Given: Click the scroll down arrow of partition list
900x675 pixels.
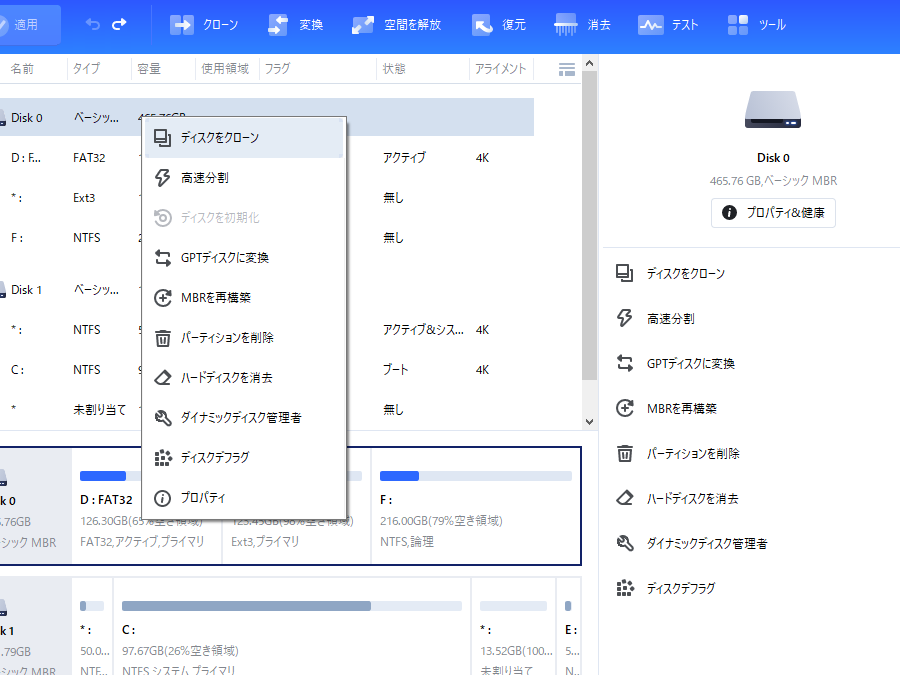Looking at the screenshot, I should coord(589,422).
